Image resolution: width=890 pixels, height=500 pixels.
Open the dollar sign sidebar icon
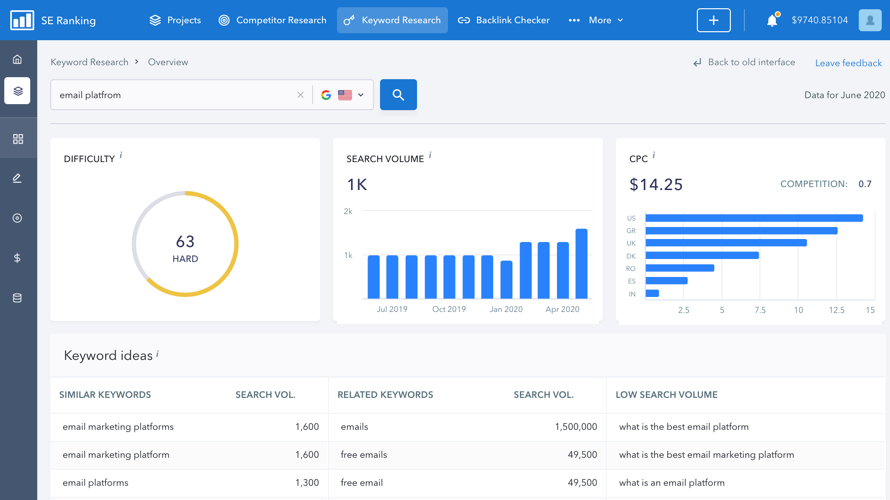point(17,258)
